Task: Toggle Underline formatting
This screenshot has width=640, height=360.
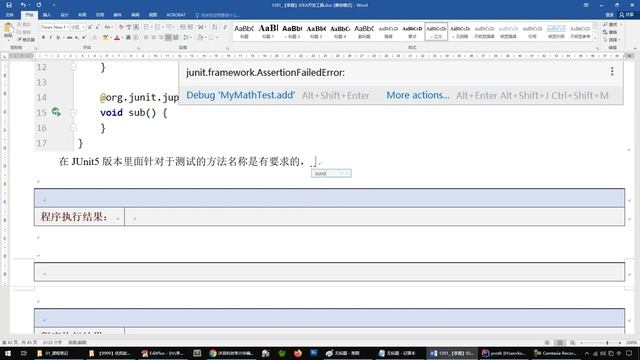Action: tap(58, 38)
